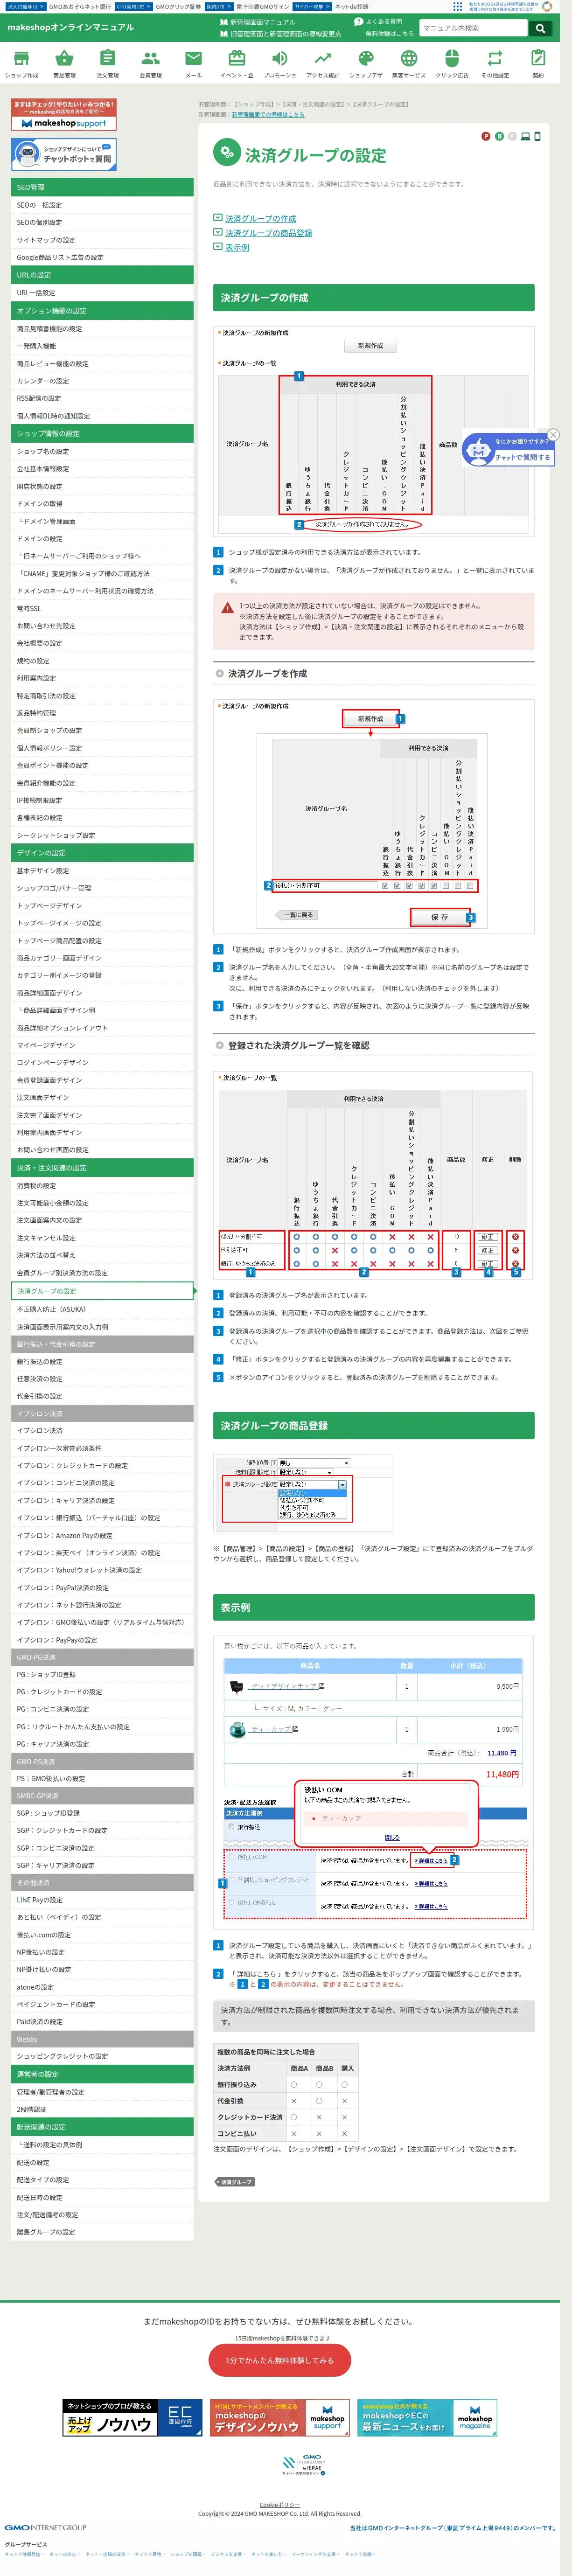Open the makeshopのデザインノウハウ banner
The height and width of the screenshot is (2576, 572).
[x=280, y=2418]
